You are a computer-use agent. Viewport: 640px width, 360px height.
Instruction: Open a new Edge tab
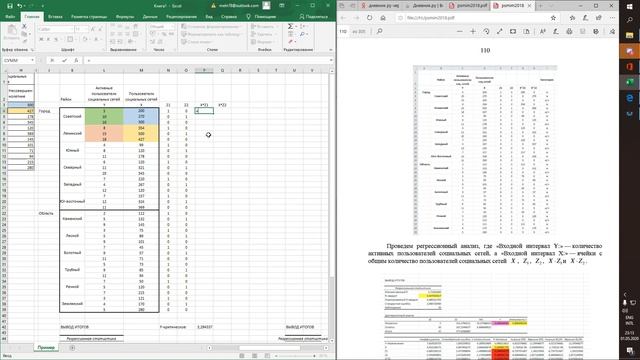click(x=540, y=6)
